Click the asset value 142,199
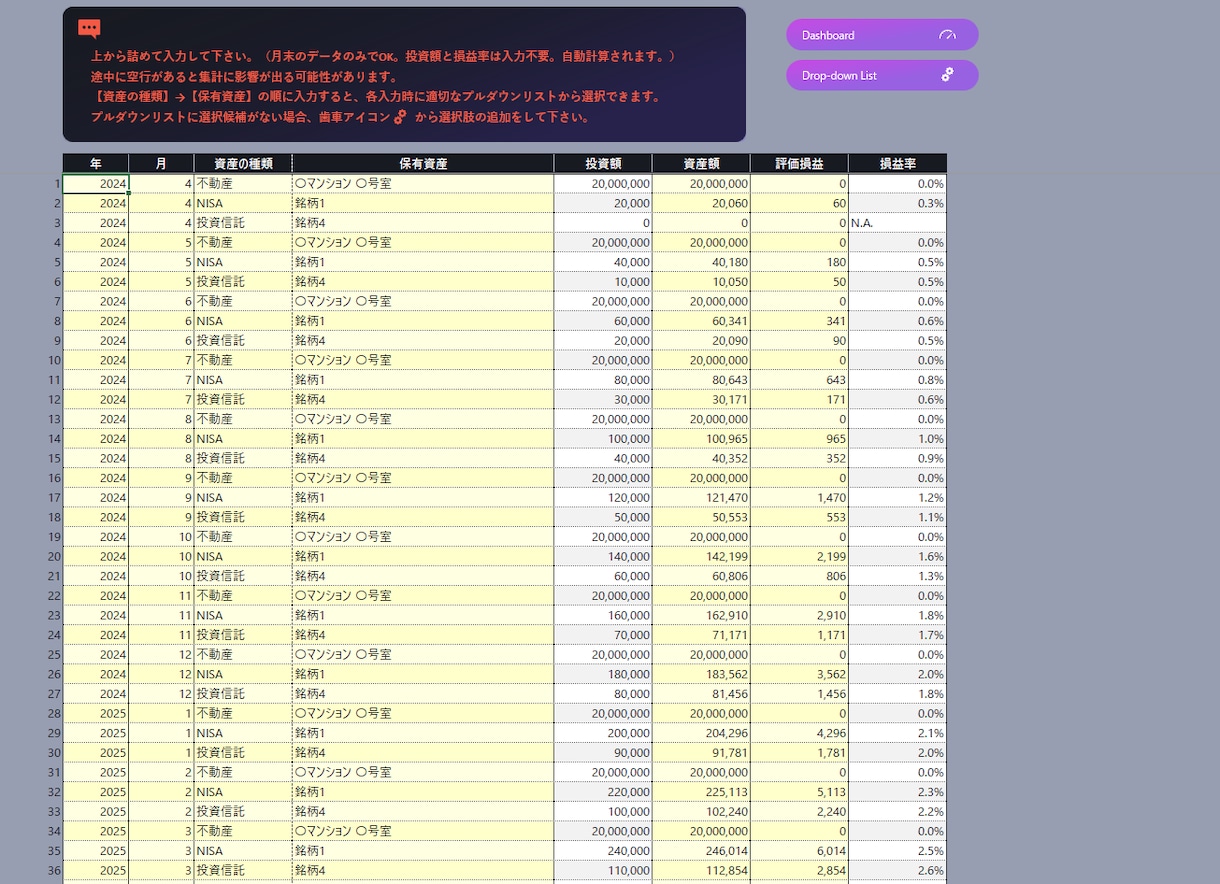Image resolution: width=1220 pixels, height=884 pixels. pyautogui.click(x=701, y=556)
